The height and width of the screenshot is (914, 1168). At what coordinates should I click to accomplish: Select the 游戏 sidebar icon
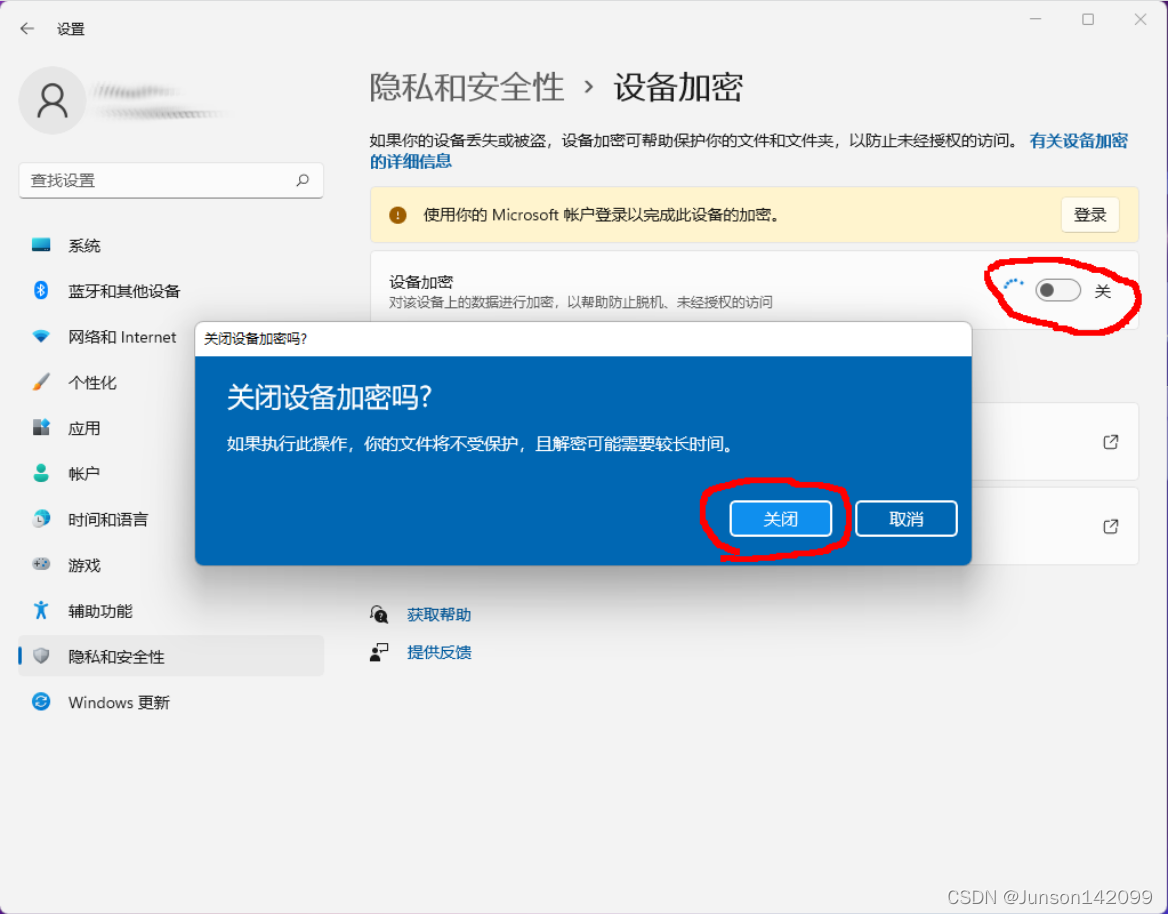pyautogui.click(x=85, y=565)
